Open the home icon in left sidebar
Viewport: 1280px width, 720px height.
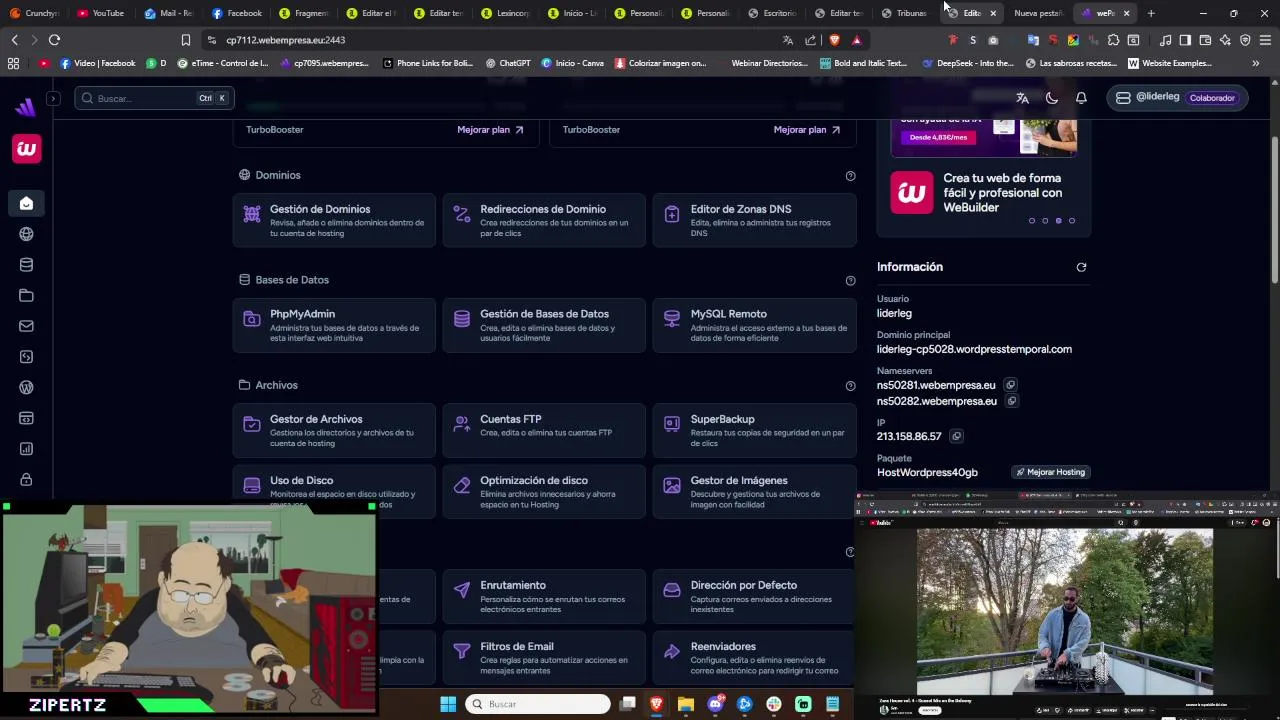coord(26,203)
